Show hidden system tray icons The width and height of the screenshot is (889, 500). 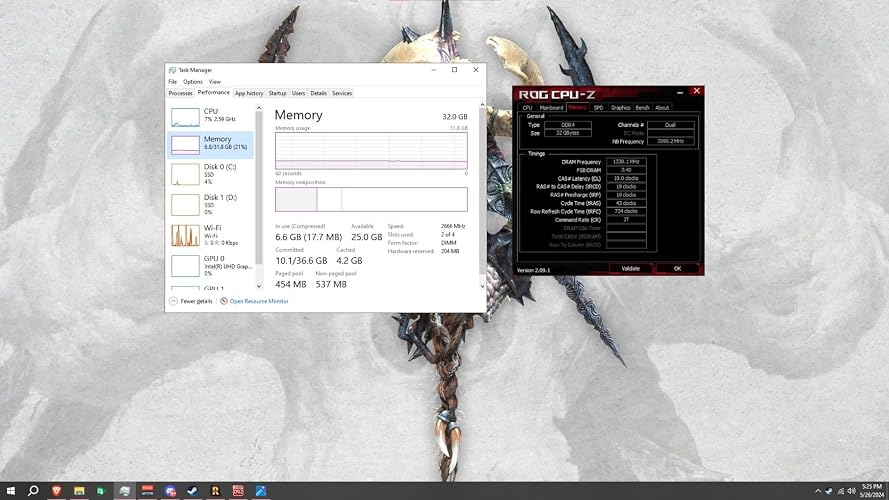tap(818, 491)
